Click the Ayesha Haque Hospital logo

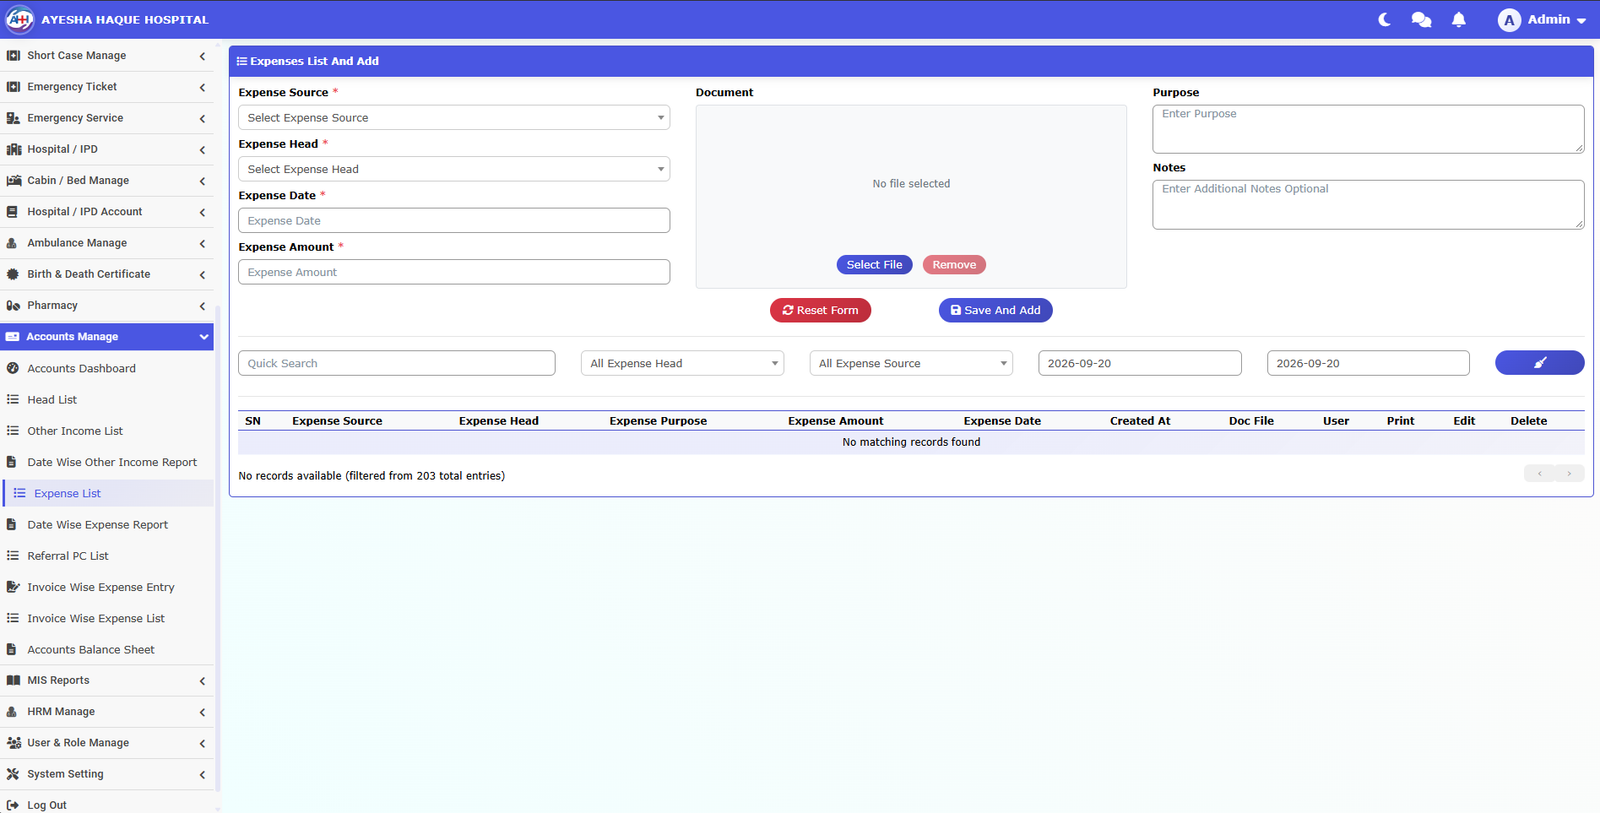(20, 19)
